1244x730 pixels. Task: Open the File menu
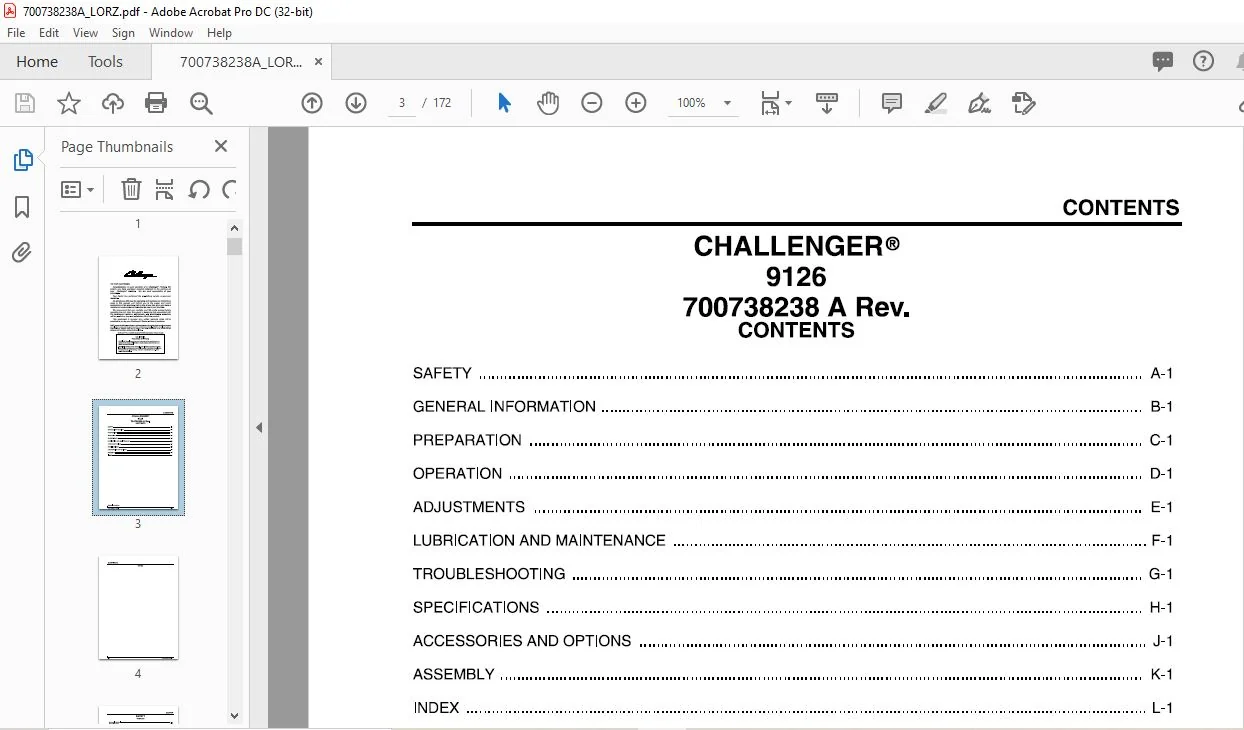[x=16, y=33]
